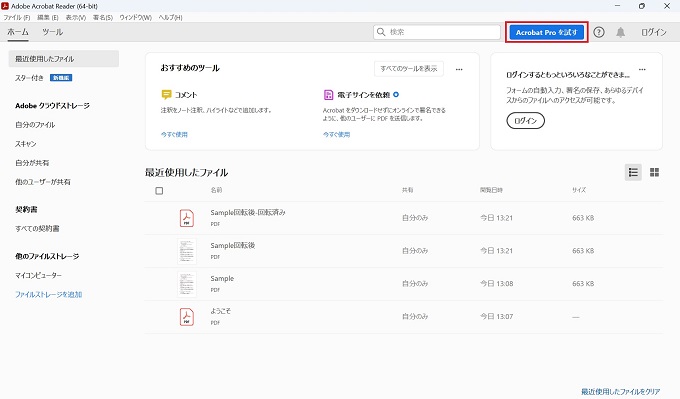Screen dimensions: 680x399
Task: Click 最近使用したファイルをクリア link
Action: click(x=621, y=392)
